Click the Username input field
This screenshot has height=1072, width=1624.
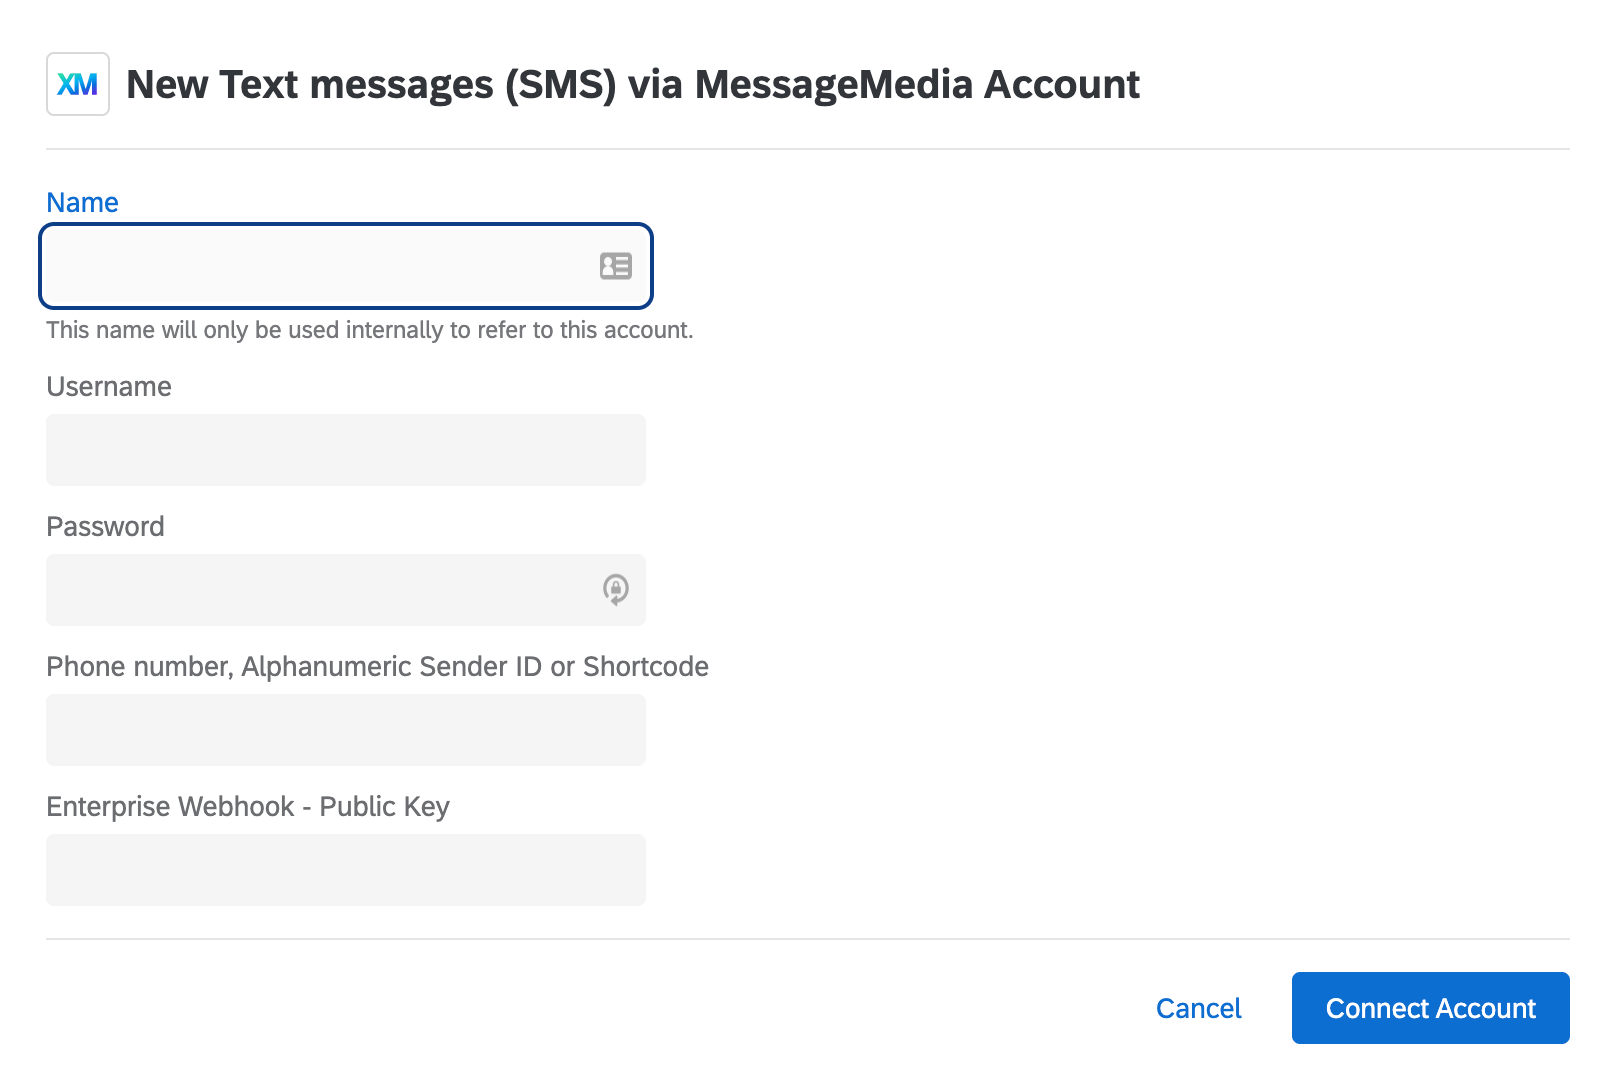pos(345,449)
